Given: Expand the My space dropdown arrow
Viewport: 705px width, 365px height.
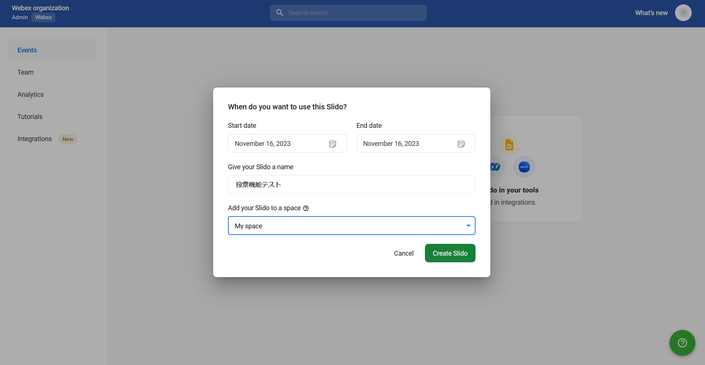Looking at the screenshot, I should click(468, 226).
